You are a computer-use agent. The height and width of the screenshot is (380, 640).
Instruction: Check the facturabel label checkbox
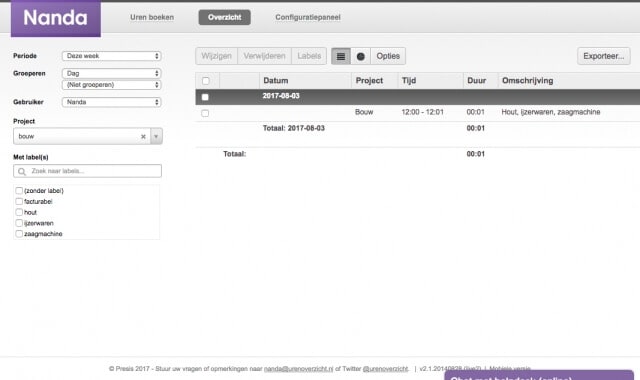point(19,201)
